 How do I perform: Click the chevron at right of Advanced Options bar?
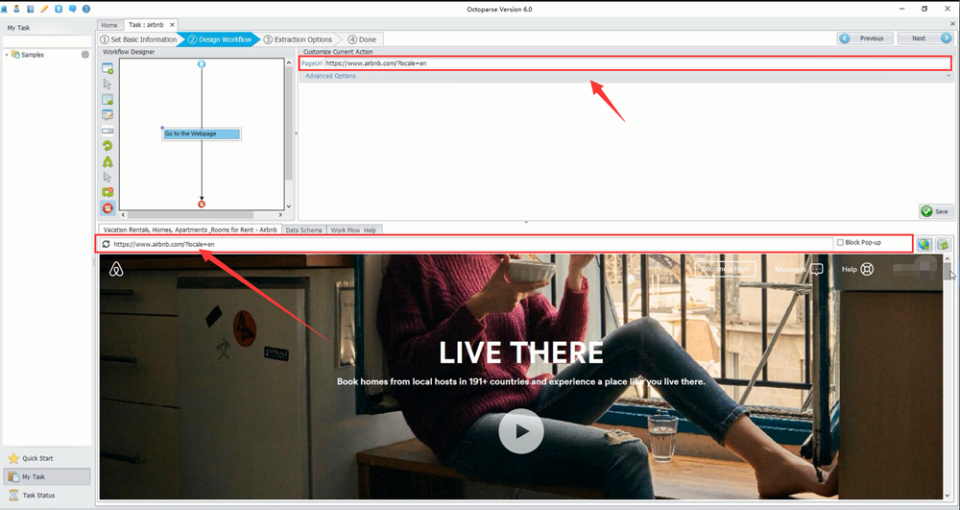[948, 76]
